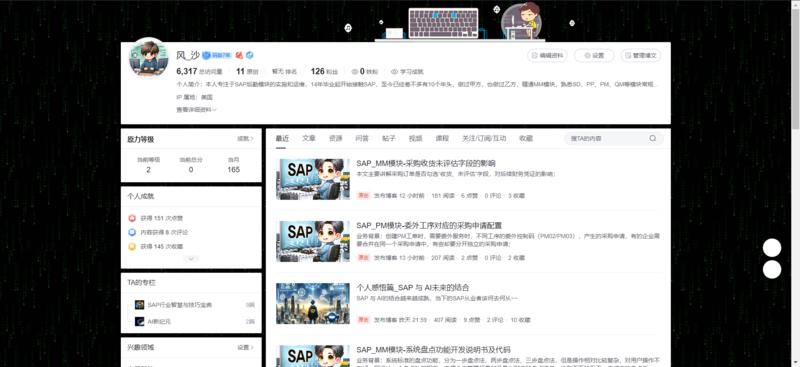
Task: Open the 成就 link in 原力等级 panel
Action: [x=245, y=139]
